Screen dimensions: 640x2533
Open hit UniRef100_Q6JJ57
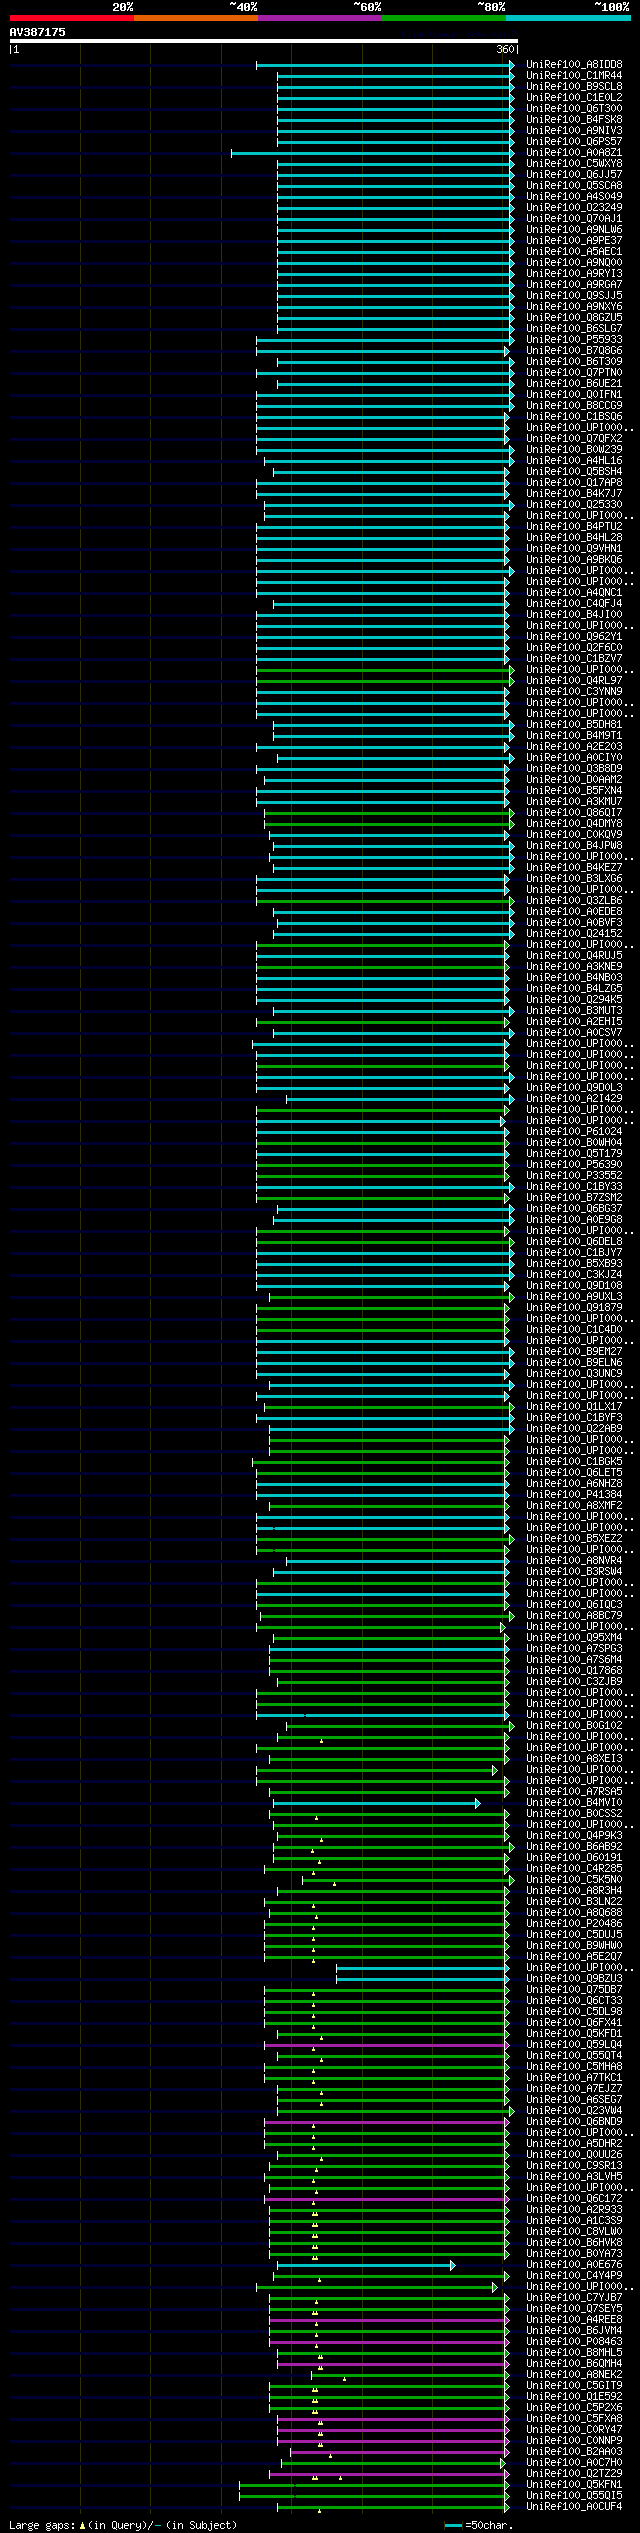point(574,175)
